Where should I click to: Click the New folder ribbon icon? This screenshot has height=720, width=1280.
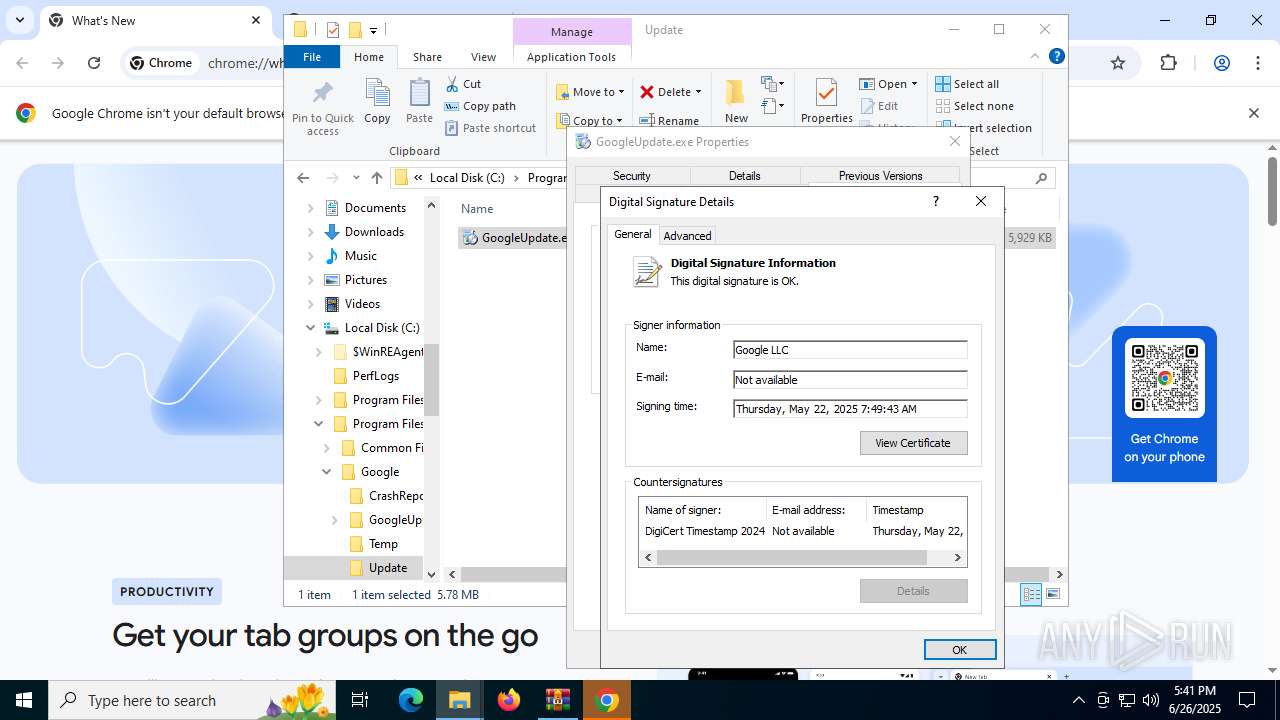(x=736, y=101)
